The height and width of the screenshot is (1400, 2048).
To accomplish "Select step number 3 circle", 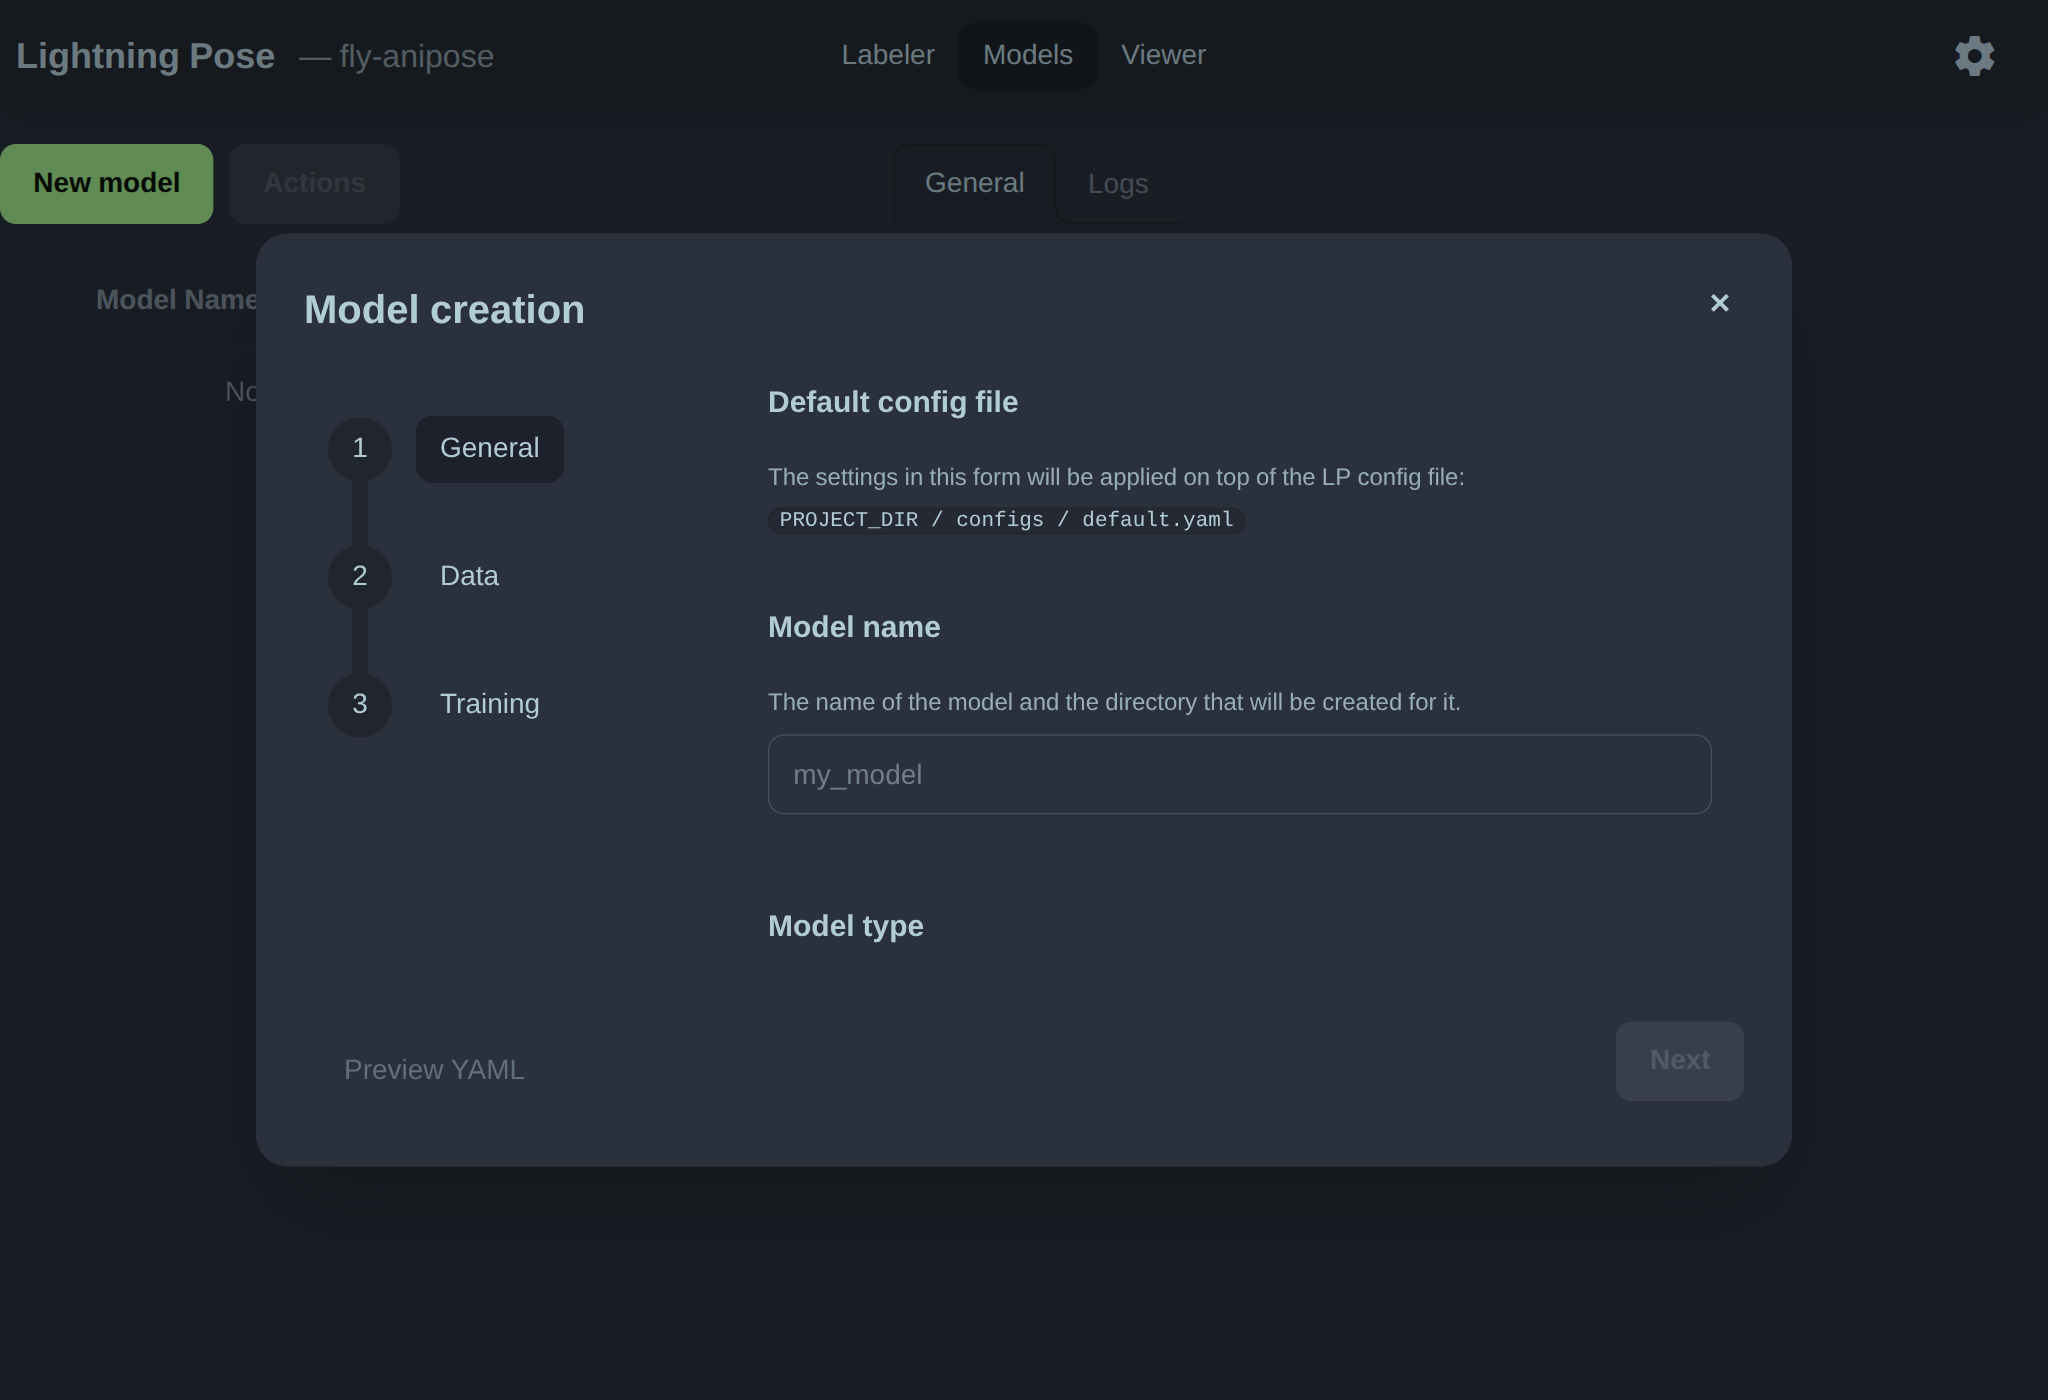I will [360, 705].
